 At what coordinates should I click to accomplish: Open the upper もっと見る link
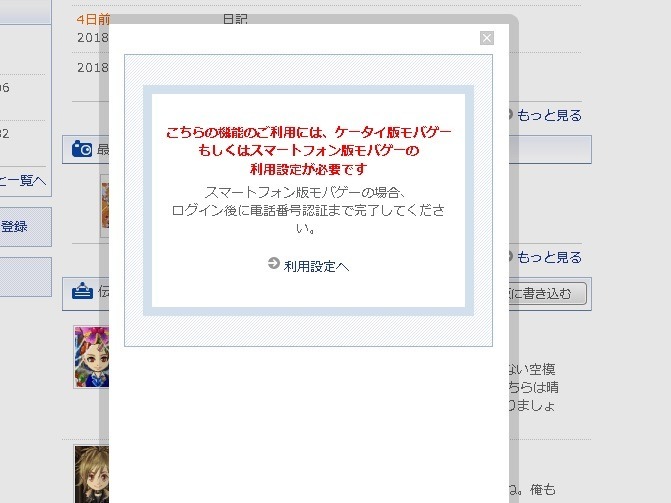(549, 115)
